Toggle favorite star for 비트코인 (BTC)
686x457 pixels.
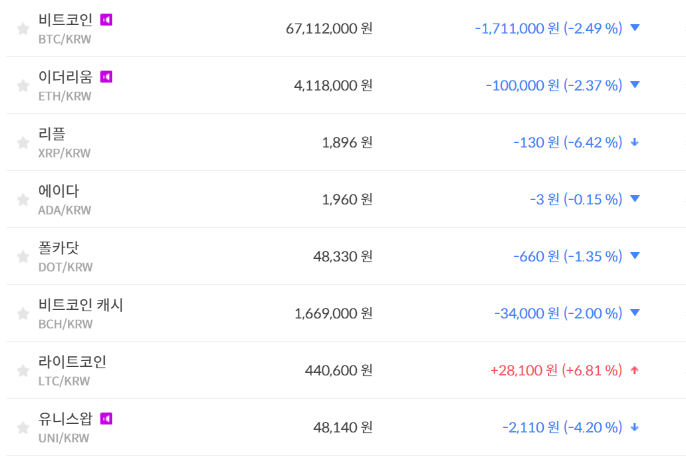point(23,29)
